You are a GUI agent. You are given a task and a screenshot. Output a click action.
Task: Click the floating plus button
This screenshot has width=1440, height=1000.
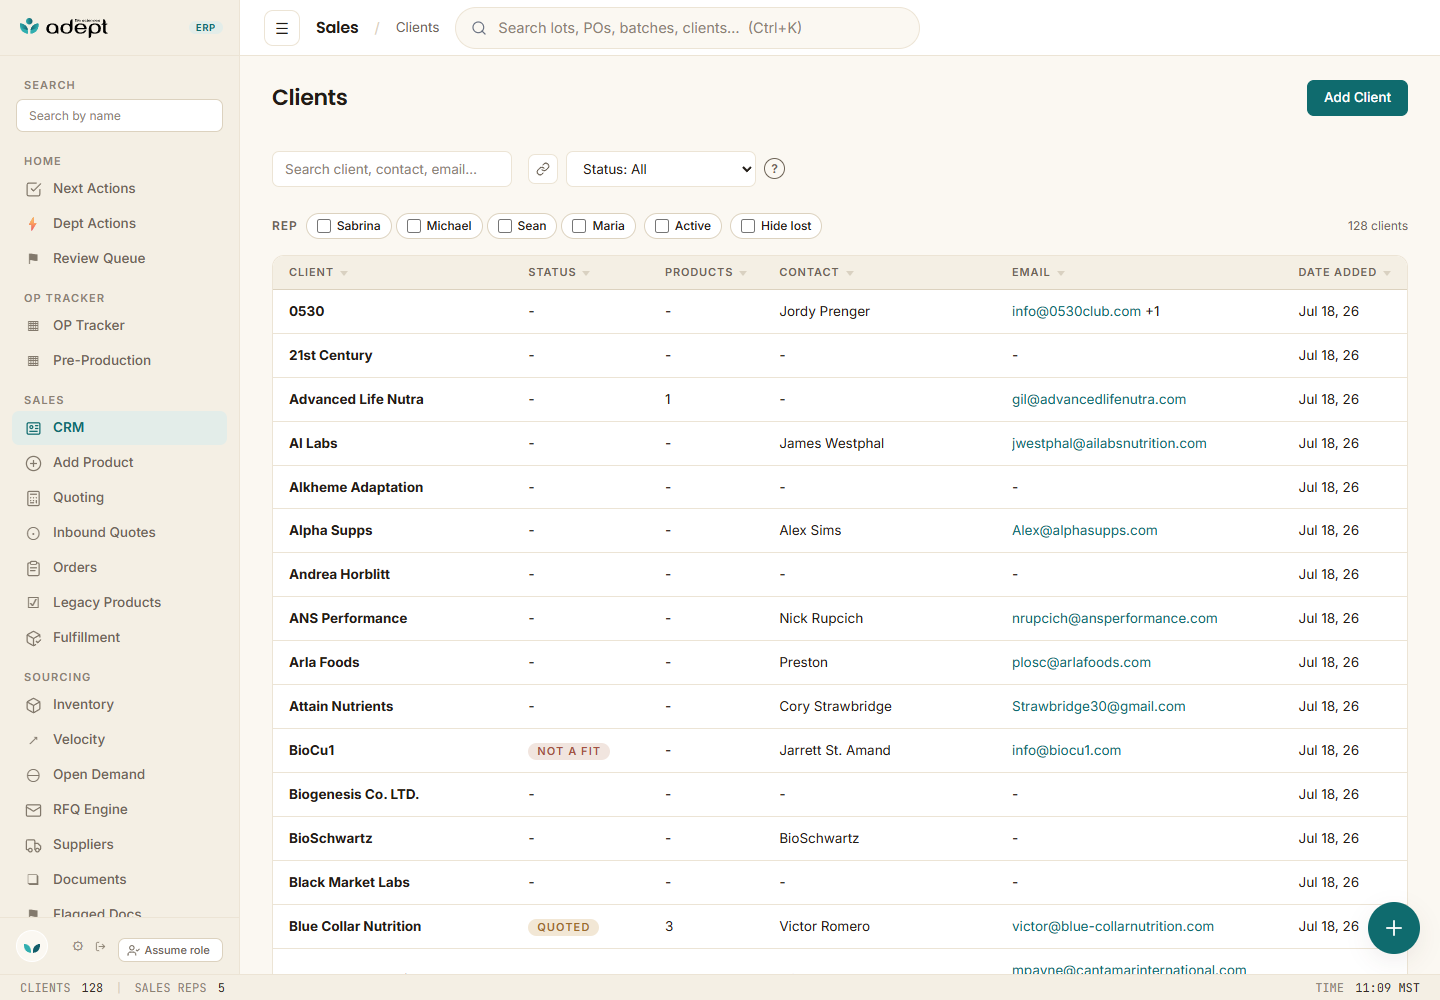(1394, 928)
